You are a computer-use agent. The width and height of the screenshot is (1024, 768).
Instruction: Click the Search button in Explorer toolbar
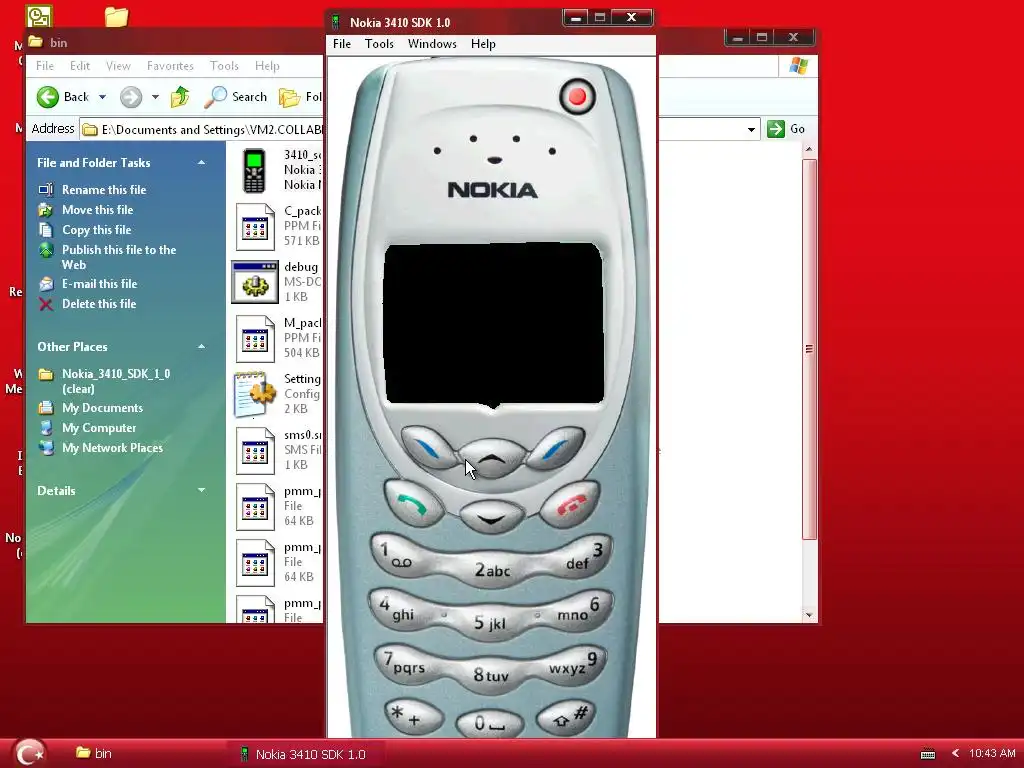click(236, 97)
